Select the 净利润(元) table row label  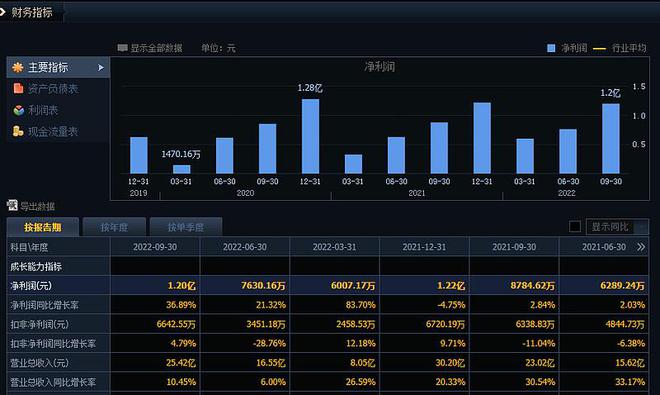click(31, 286)
